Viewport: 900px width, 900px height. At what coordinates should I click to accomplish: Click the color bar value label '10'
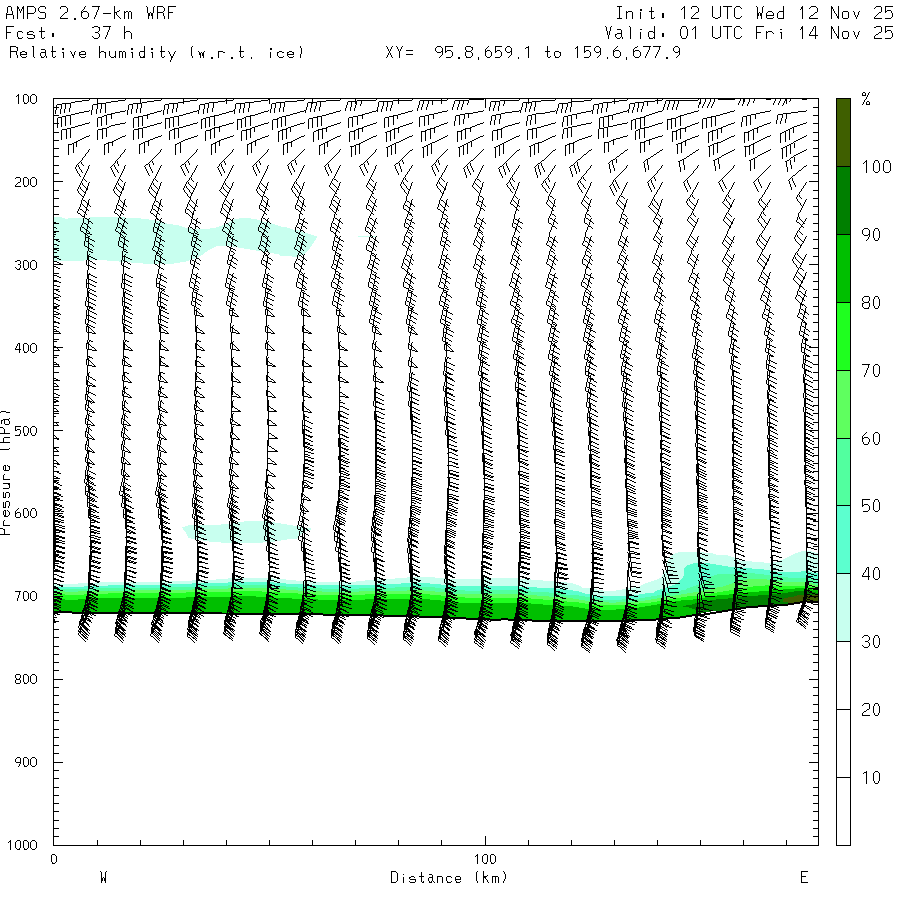pos(871,778)
